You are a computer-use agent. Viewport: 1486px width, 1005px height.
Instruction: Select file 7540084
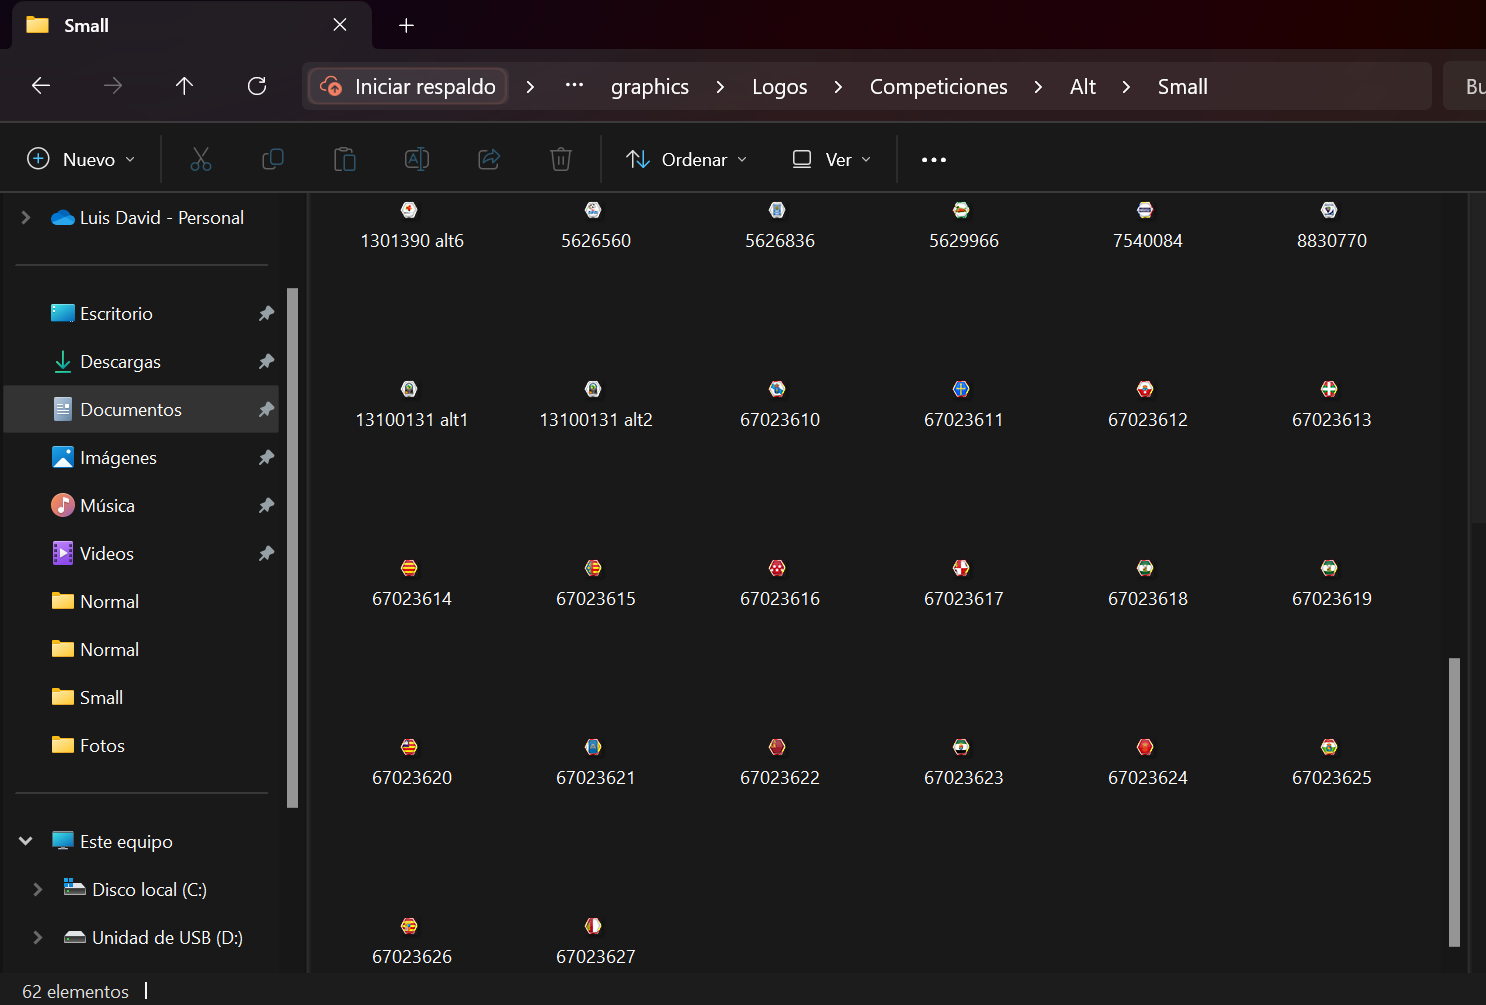1148,227
